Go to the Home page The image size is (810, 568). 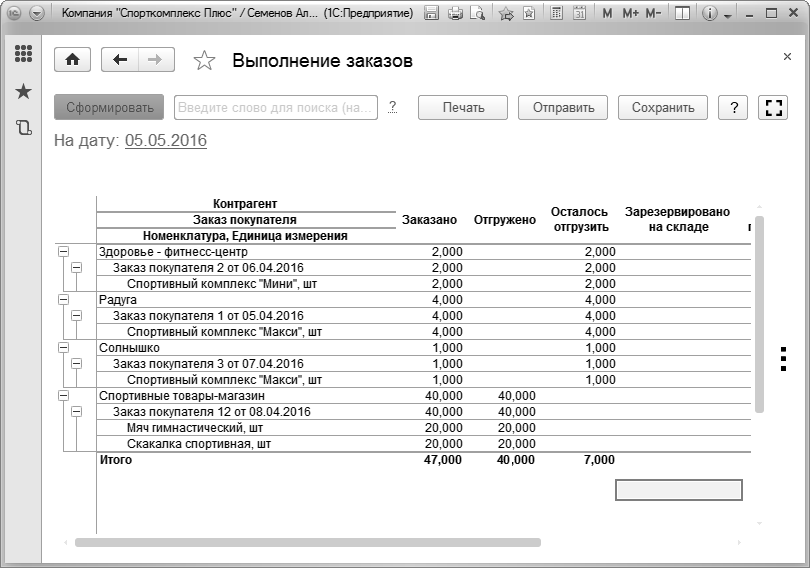pyautogui.click(x=72, y=60)
